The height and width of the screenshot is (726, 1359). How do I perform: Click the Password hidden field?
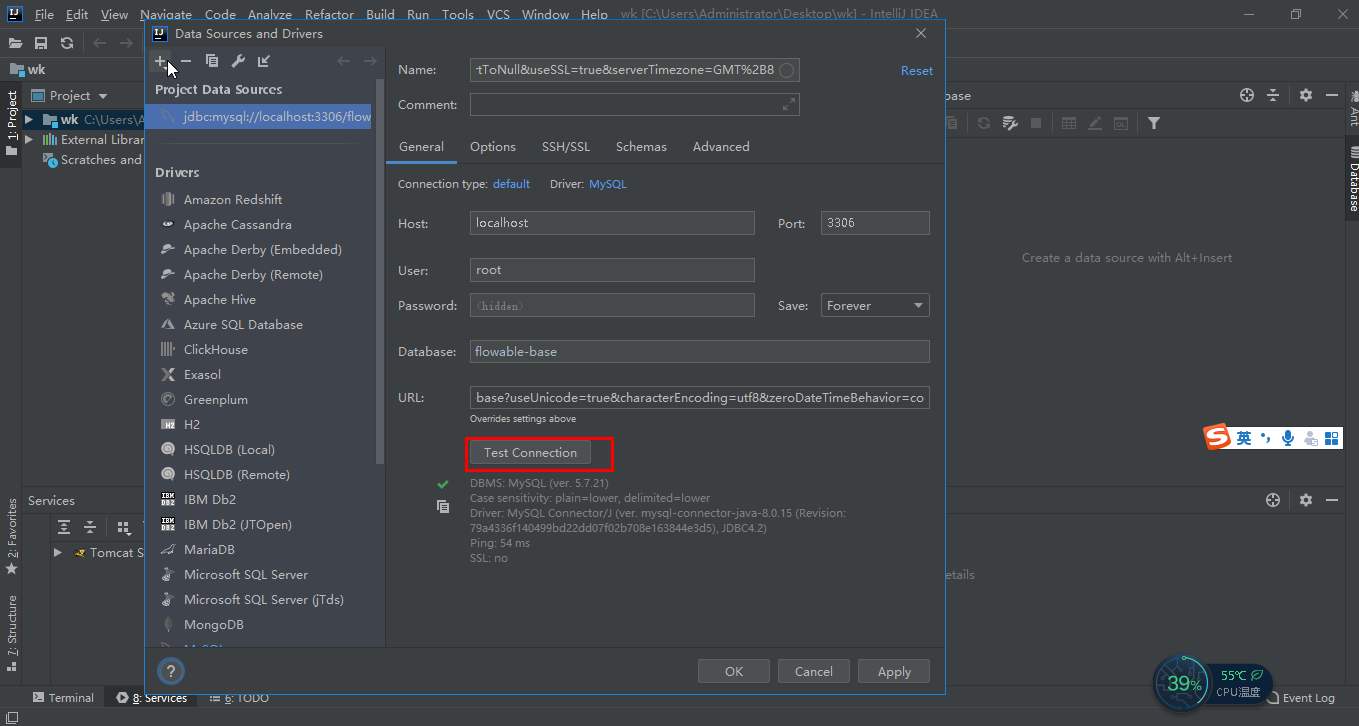click(x=612, y=306)
